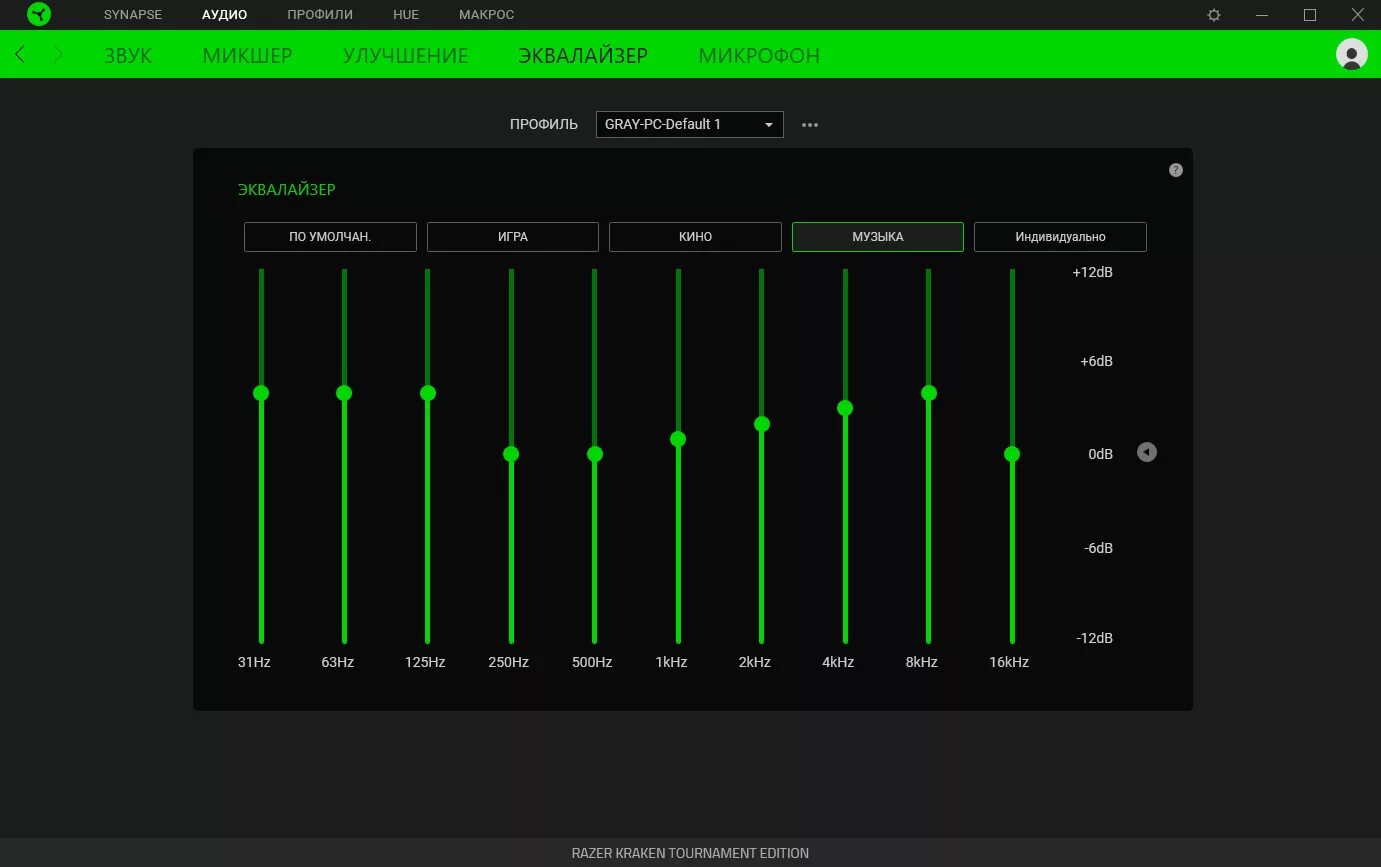Go to ЗВУК subtab

point(128,55)
